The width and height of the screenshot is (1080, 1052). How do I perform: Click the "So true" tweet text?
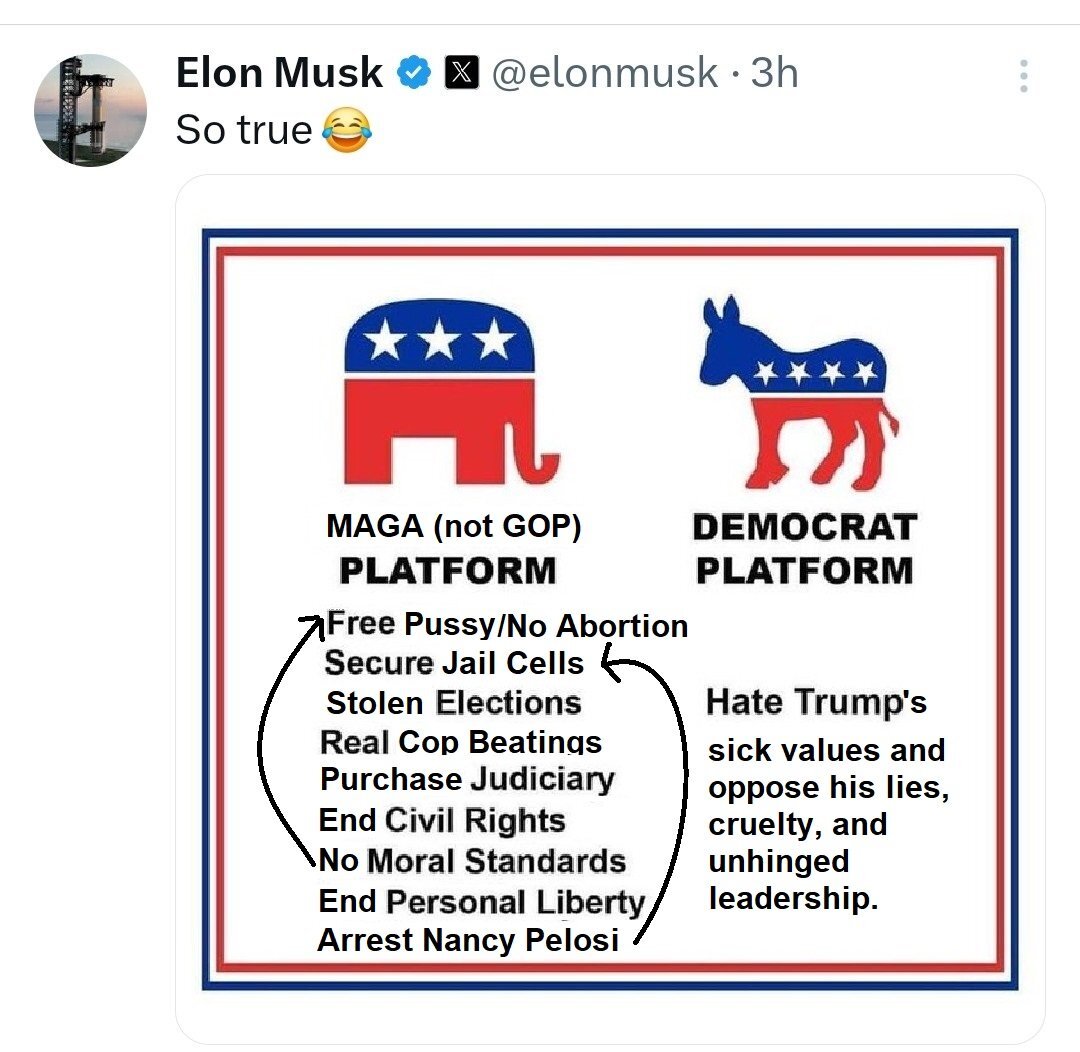pyautogui.click(x=244, y=130)
